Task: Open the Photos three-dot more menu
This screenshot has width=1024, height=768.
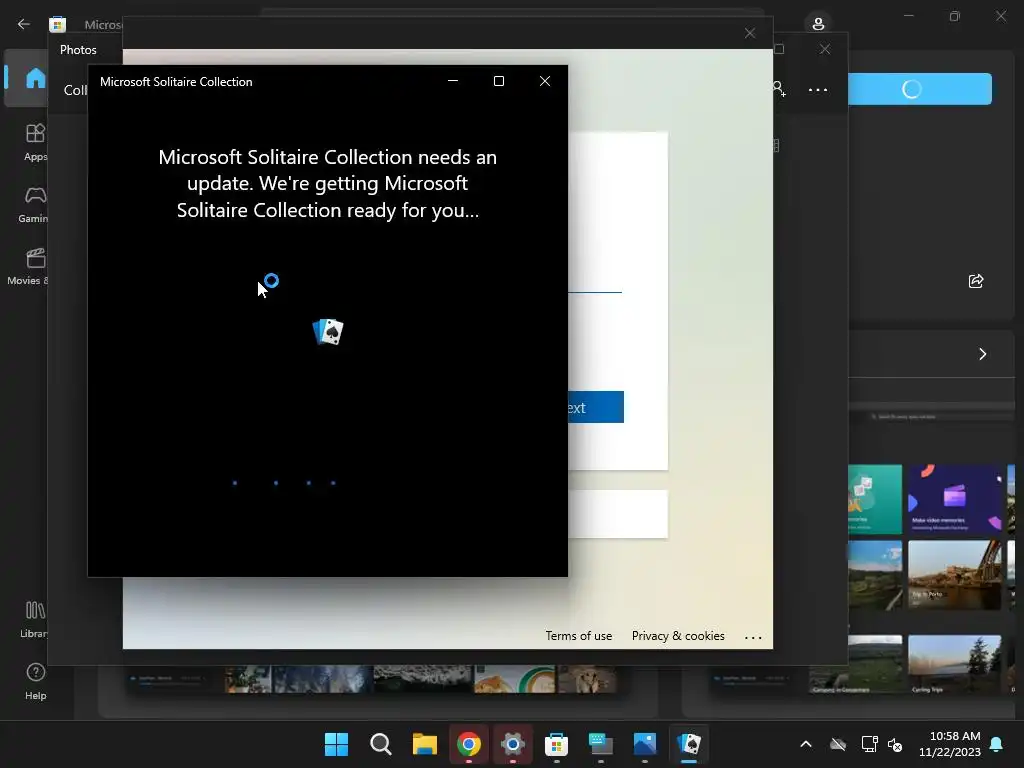Action: 818,90
